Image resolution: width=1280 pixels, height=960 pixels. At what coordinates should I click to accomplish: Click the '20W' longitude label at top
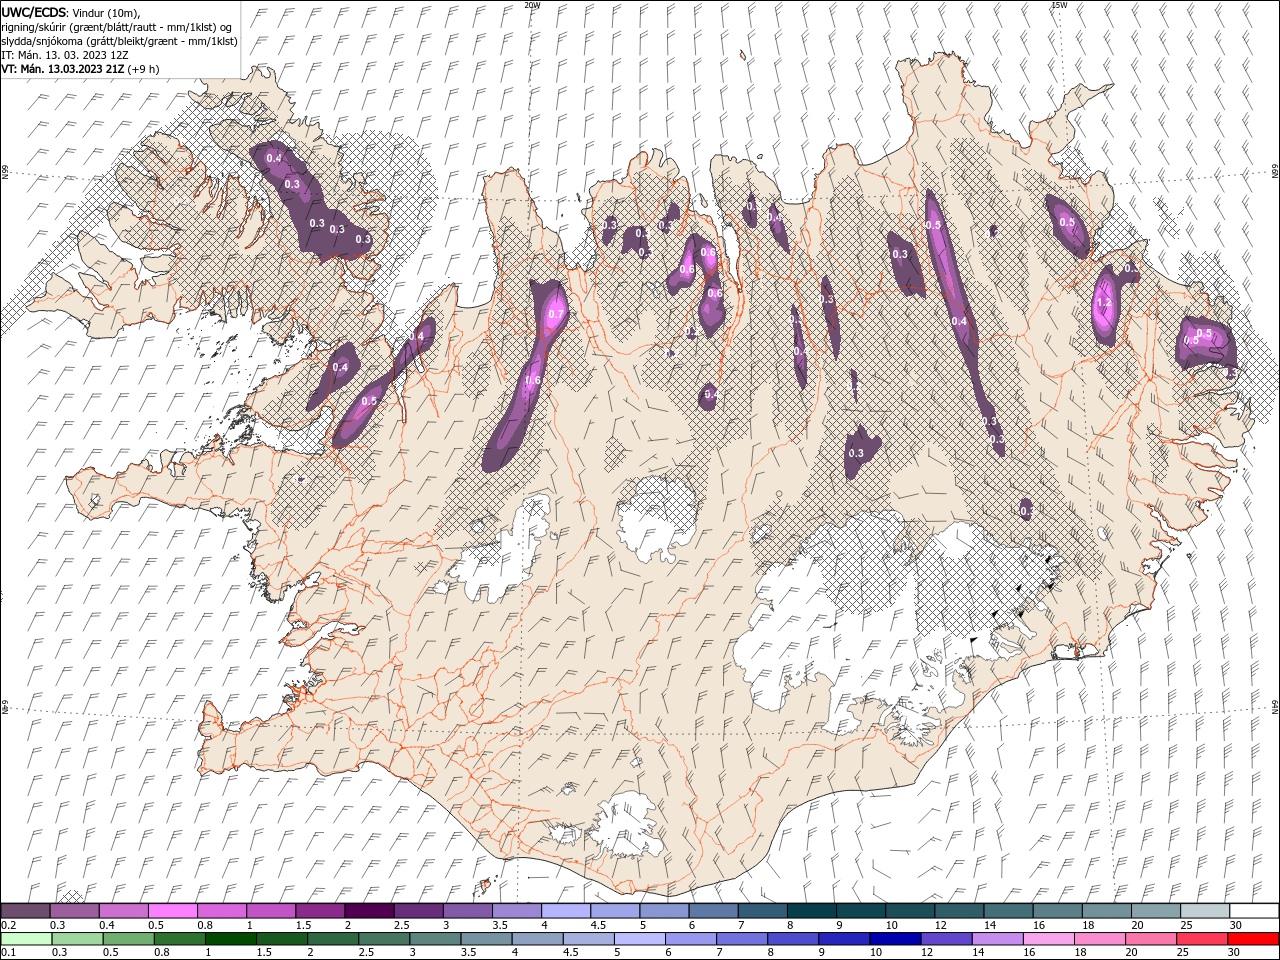point(532,5)
